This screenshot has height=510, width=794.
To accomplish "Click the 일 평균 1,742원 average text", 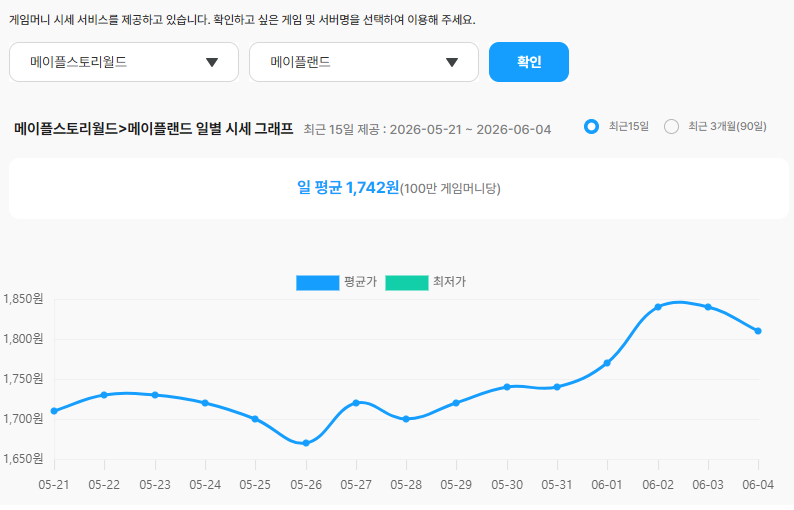I will point(348,188).
